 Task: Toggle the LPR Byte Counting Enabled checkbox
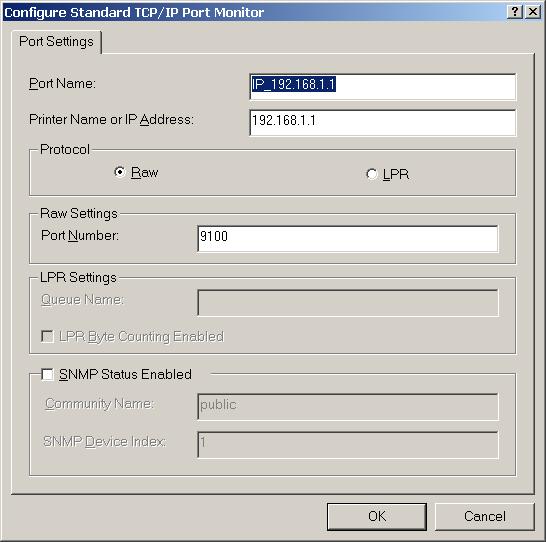click(x=47, y=337)
